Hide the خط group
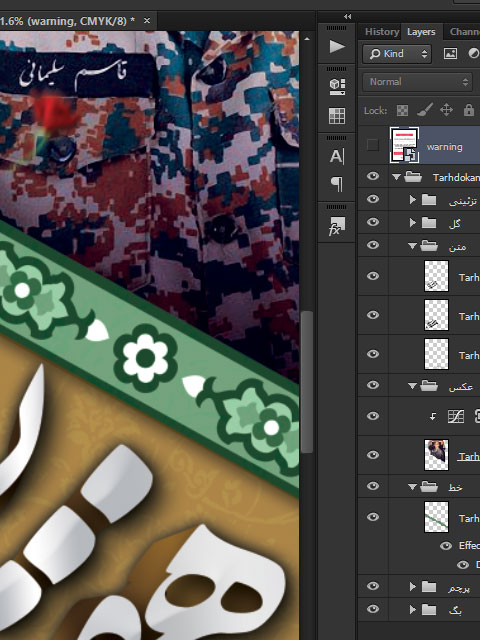 (373, 486)
